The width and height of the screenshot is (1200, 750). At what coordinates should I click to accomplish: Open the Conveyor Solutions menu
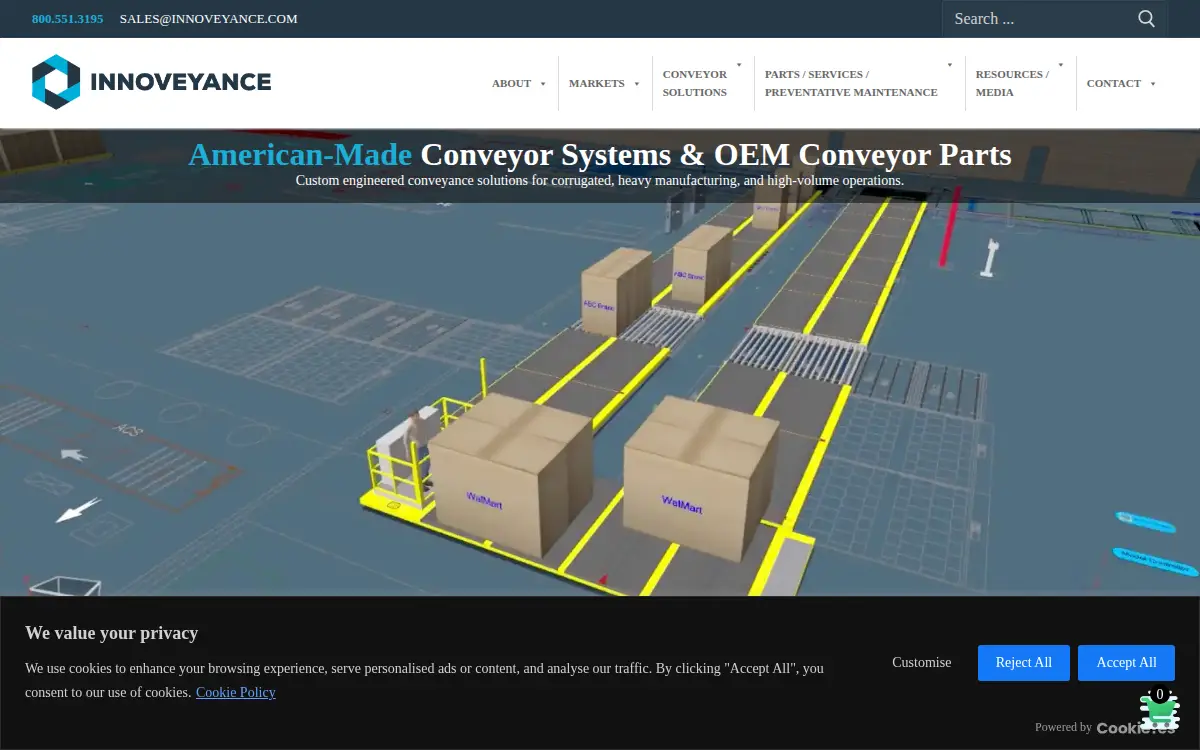(x=695, y=83)
